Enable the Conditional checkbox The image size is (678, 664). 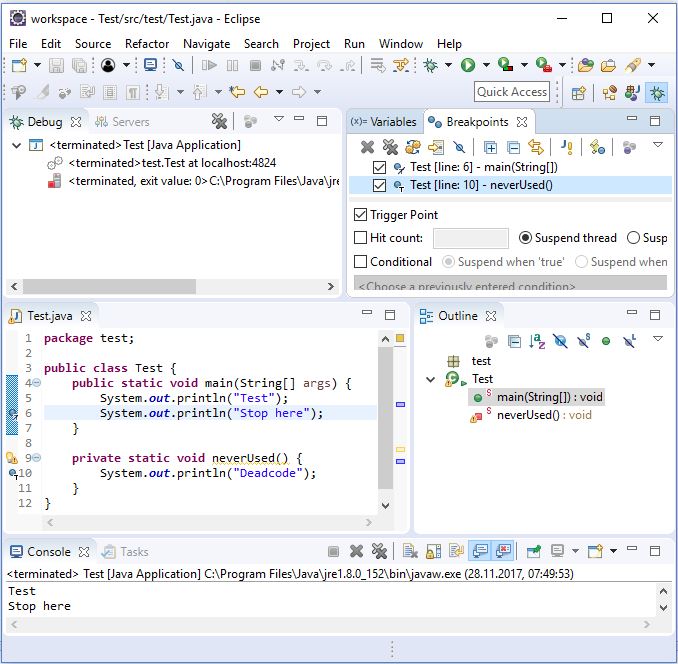[x=360, y=262]
